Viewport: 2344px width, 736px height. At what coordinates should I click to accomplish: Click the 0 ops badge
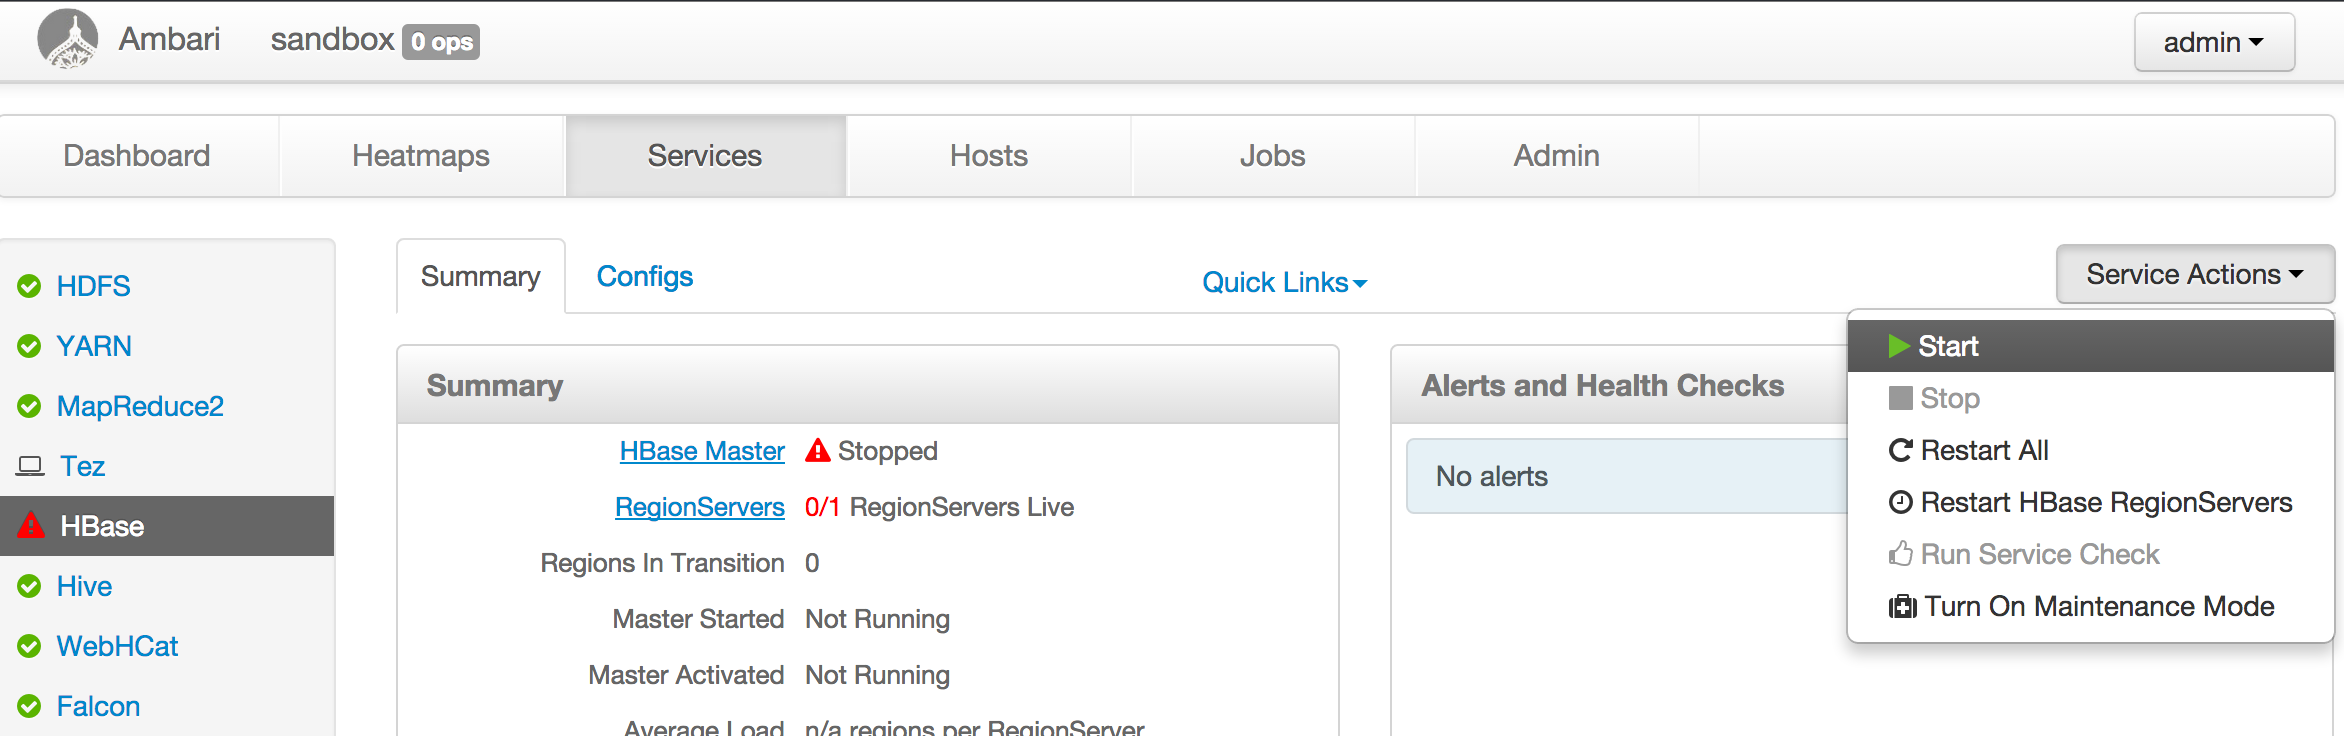[441, 42]
